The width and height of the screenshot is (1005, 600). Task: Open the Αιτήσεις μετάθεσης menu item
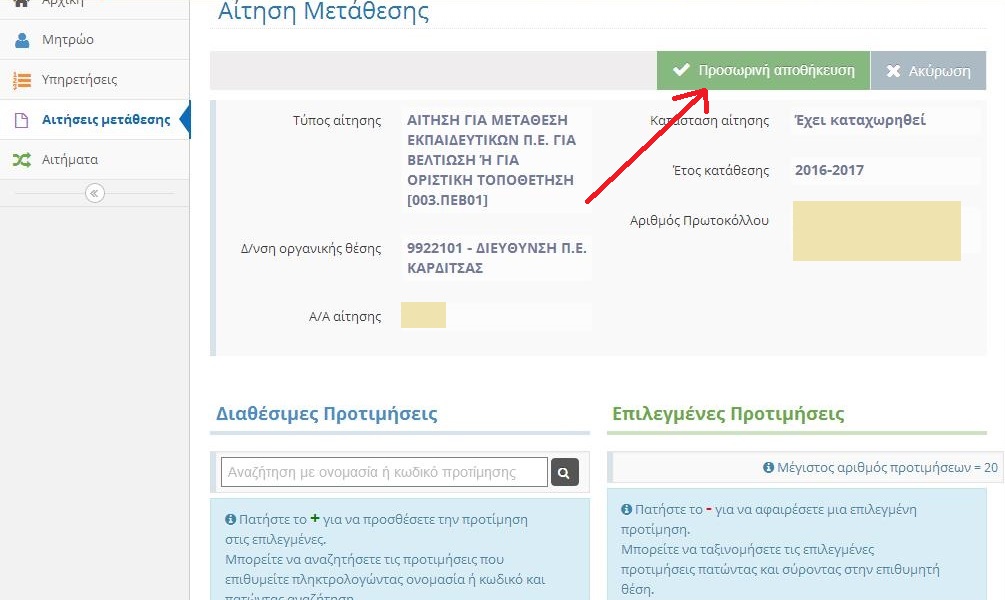pos(105,120)
